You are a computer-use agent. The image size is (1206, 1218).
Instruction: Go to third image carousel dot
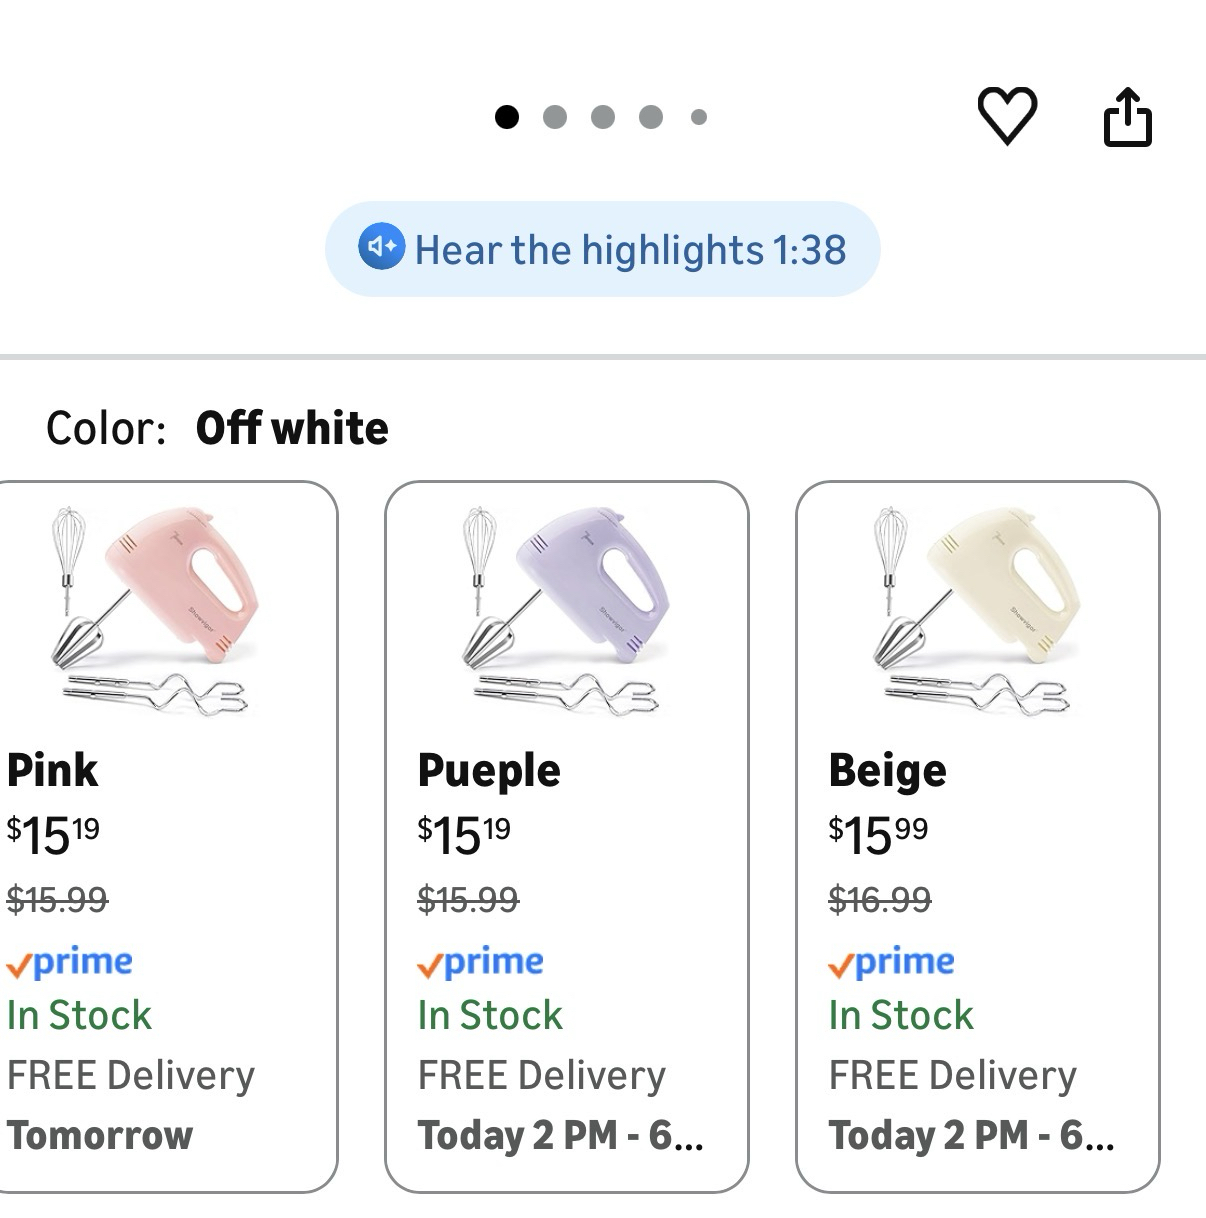[x=603, y=117]
